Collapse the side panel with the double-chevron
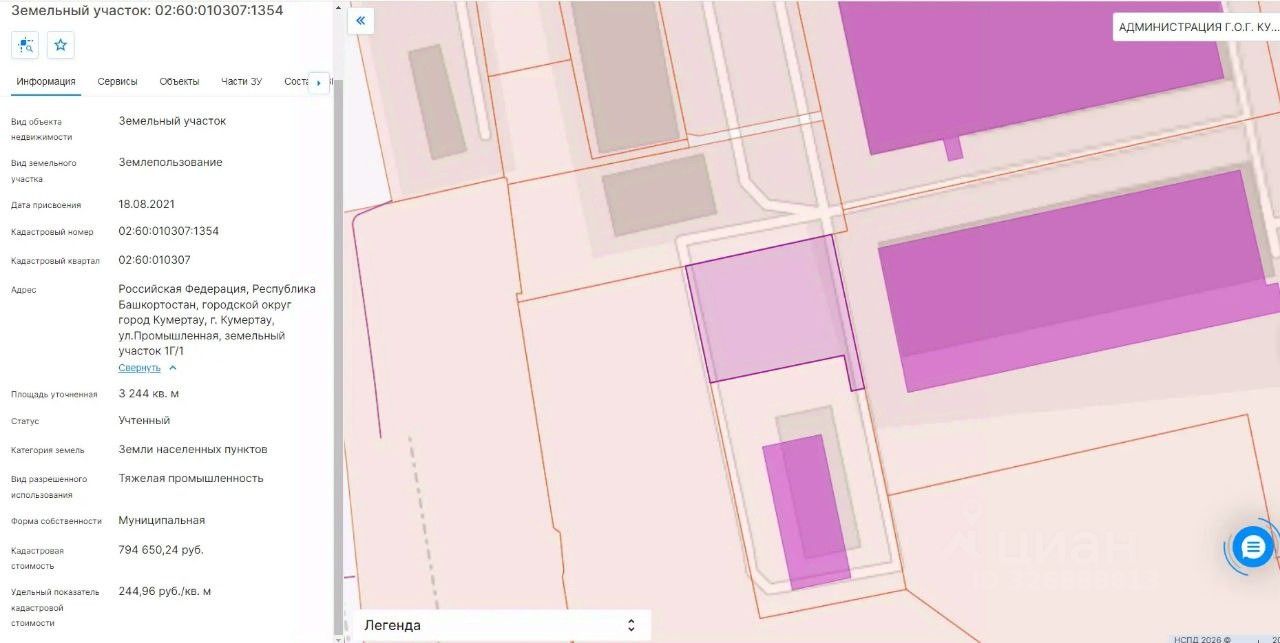 click(x=360, y=20)
